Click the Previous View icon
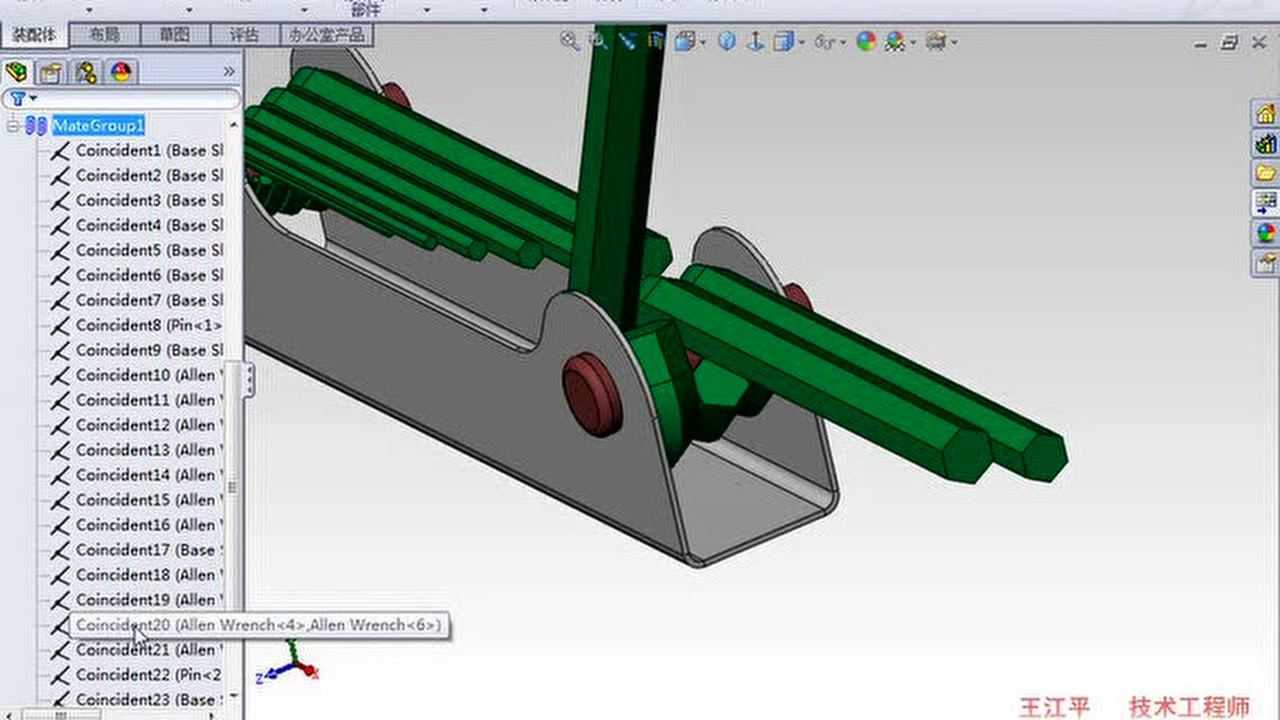Viewport: 1280px width, 720px height. coord(627,41)
